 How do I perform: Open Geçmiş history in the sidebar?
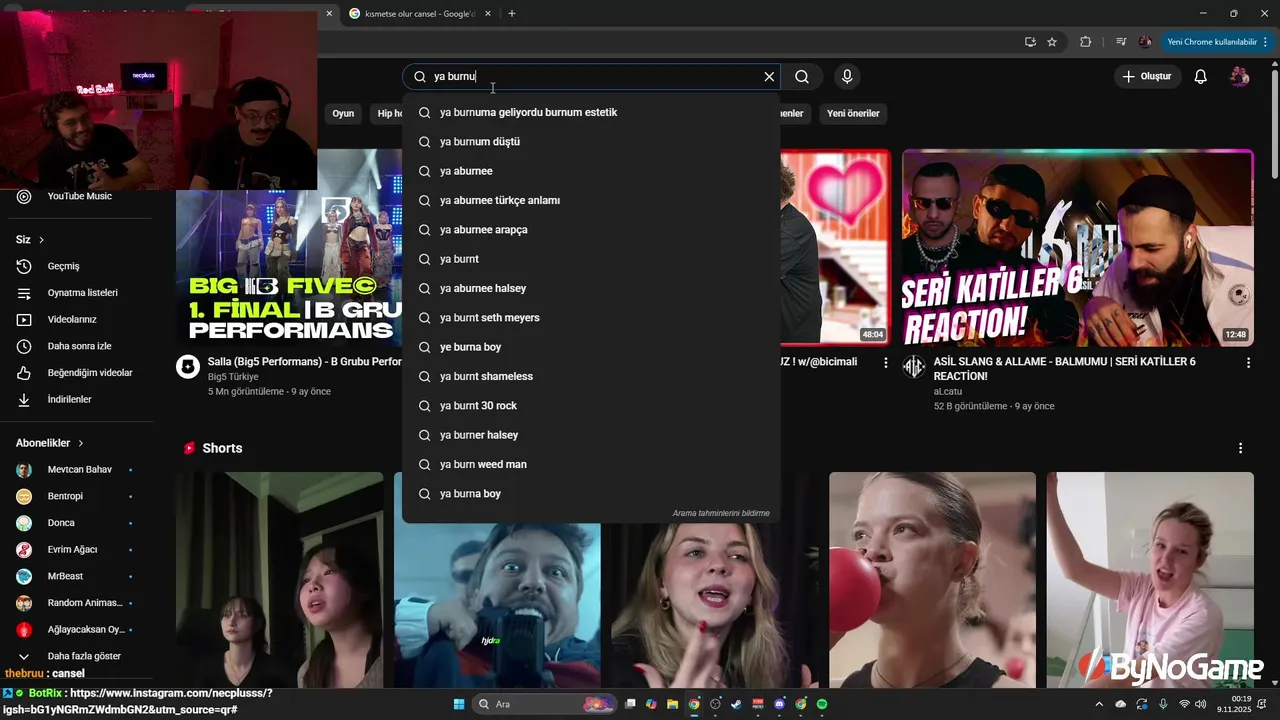78,266
